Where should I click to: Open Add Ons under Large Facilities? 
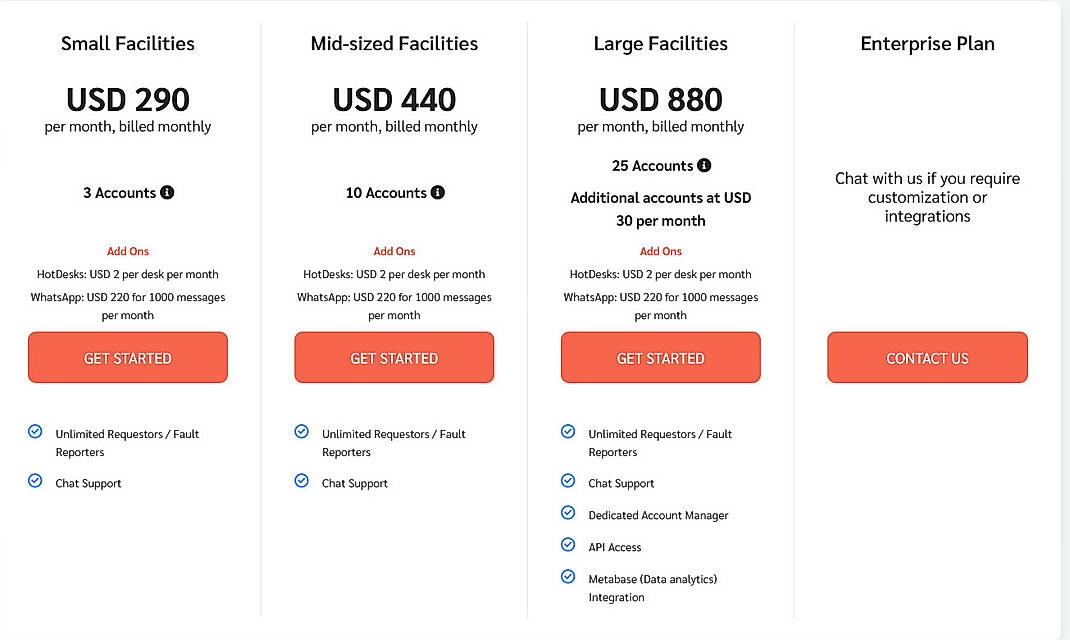(x=660, y=251)
